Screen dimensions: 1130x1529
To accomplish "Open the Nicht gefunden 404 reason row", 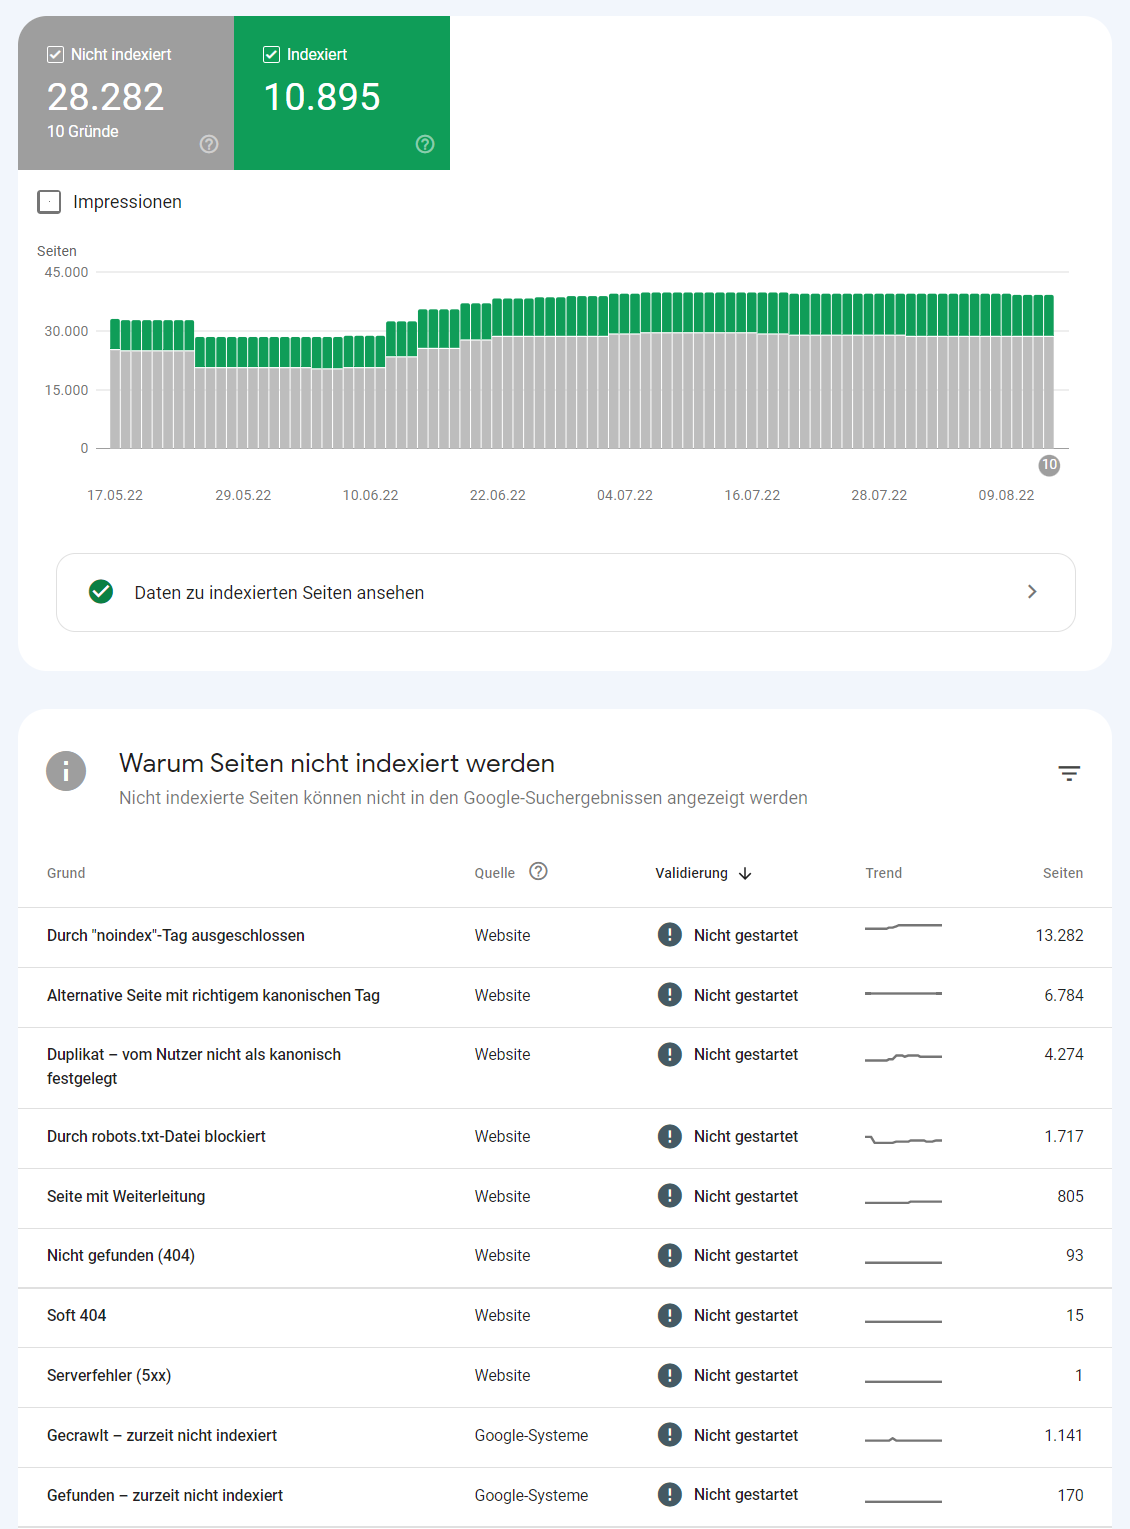I will coord(121,1256).
